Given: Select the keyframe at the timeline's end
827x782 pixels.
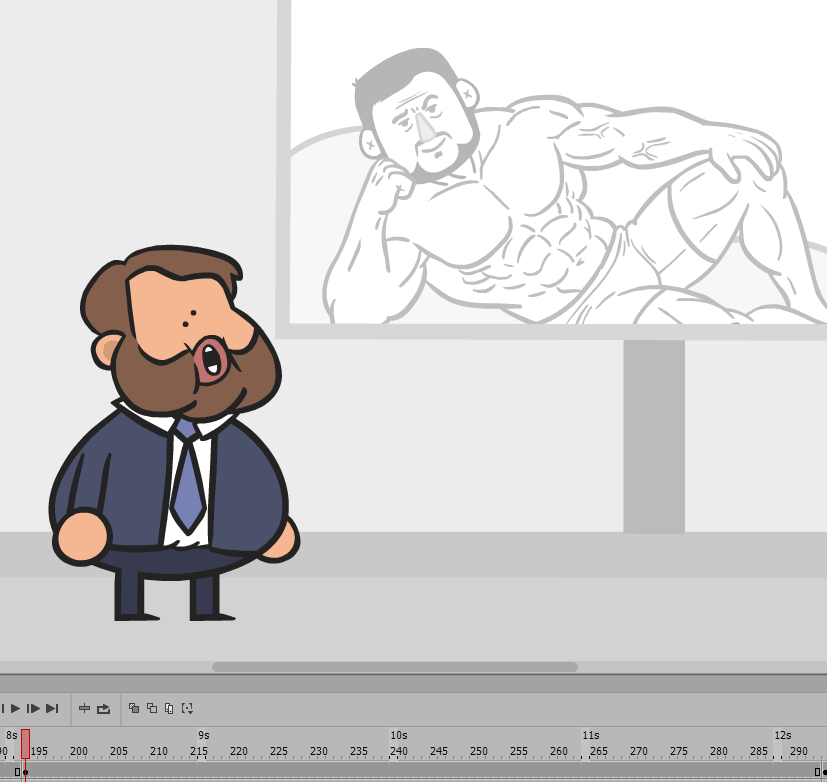Looking at the screenshot, I should tap(825, 773).
